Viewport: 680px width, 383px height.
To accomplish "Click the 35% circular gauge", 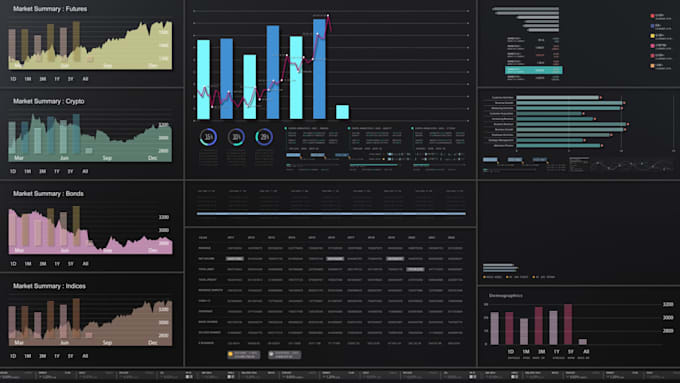I will 209,137.
